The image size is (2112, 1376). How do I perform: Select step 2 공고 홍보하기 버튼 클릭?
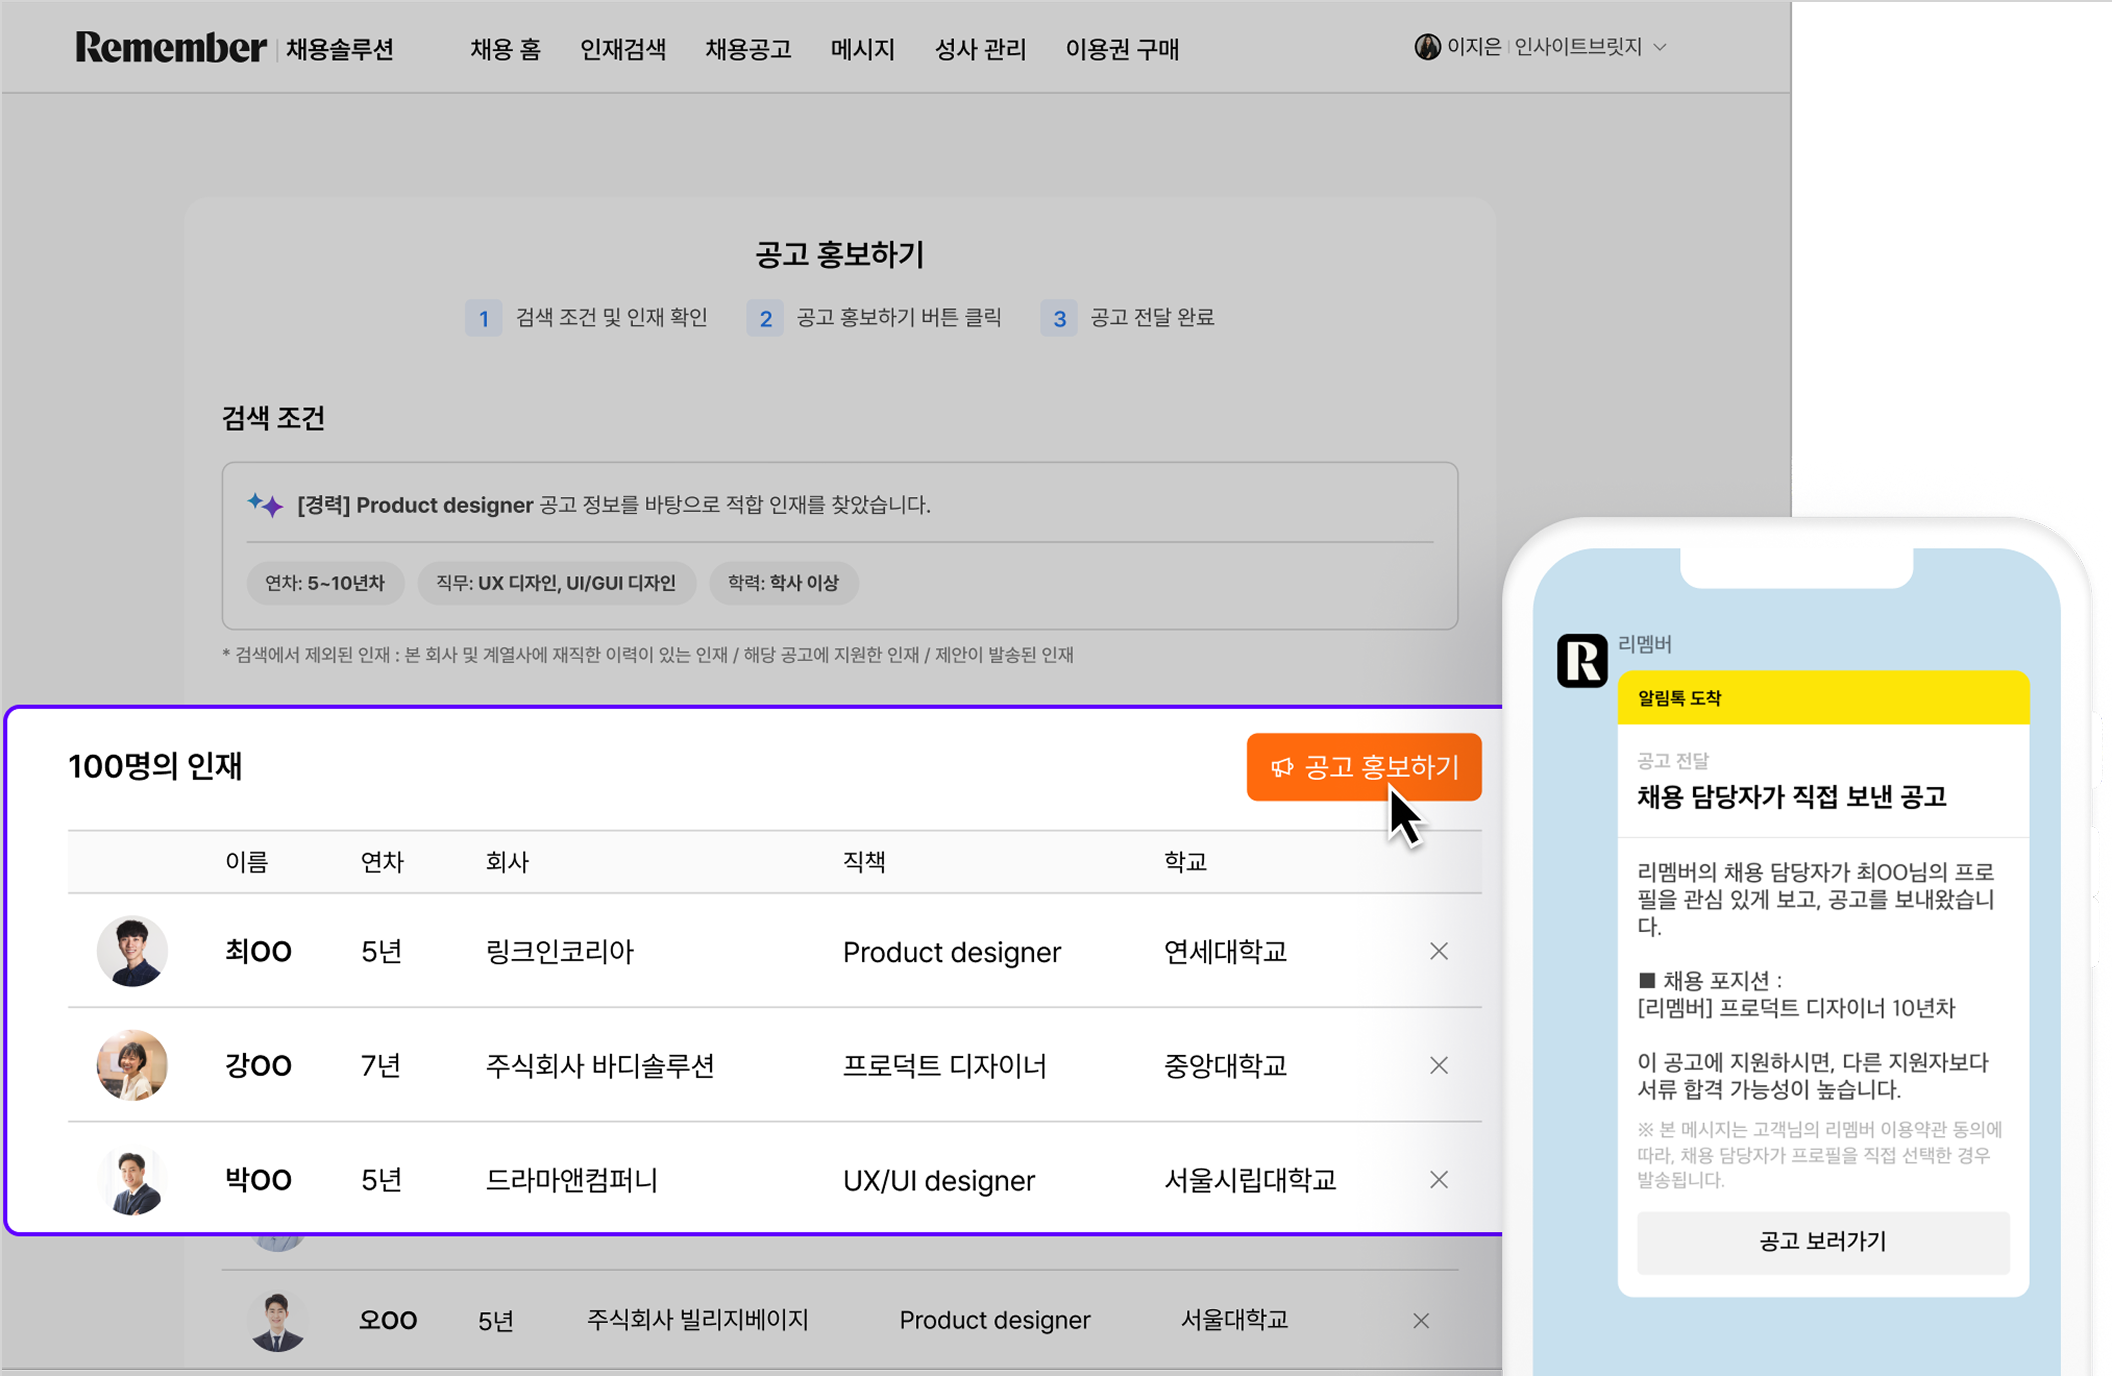pyautogui.click(x=875, y=318)
